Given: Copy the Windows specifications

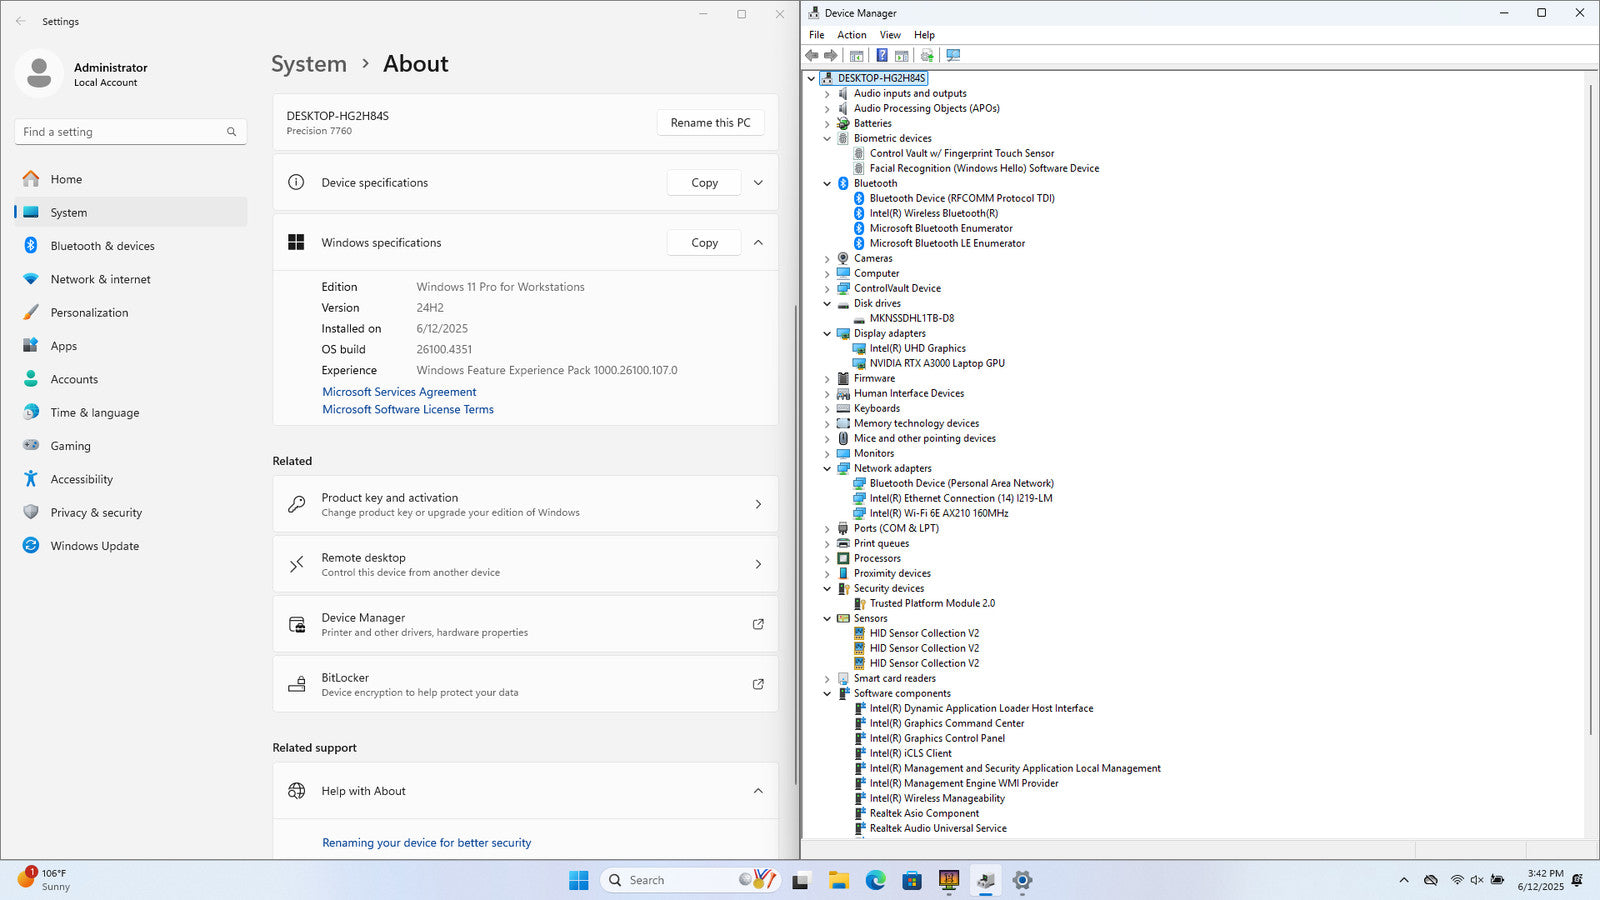Looking at the screenshot, I should click(x=704, y=242).
